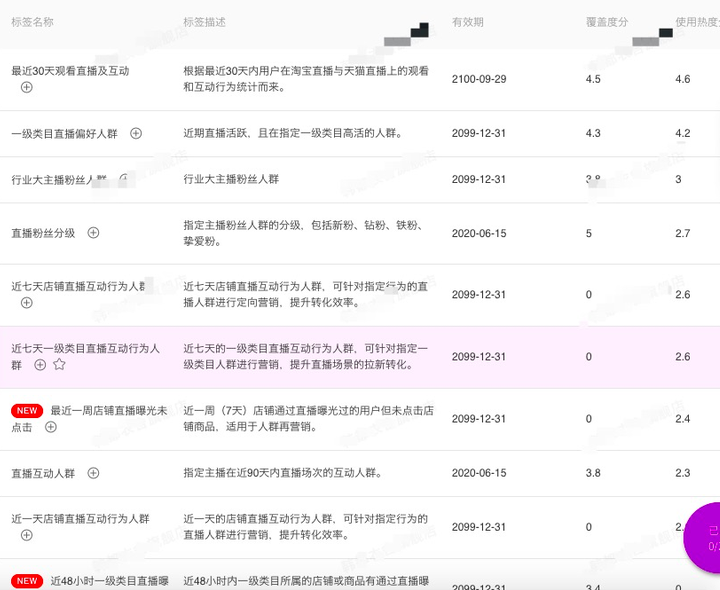This screenshot has width=720, height=590.
Task: Click usage heat value 4.2
Action: [682, 133]
